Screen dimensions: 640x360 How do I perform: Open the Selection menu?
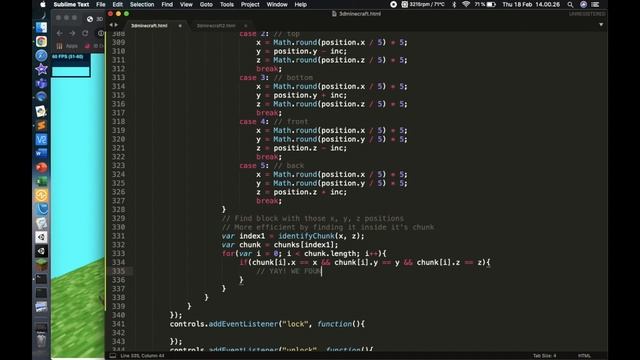tap(142, 4)
